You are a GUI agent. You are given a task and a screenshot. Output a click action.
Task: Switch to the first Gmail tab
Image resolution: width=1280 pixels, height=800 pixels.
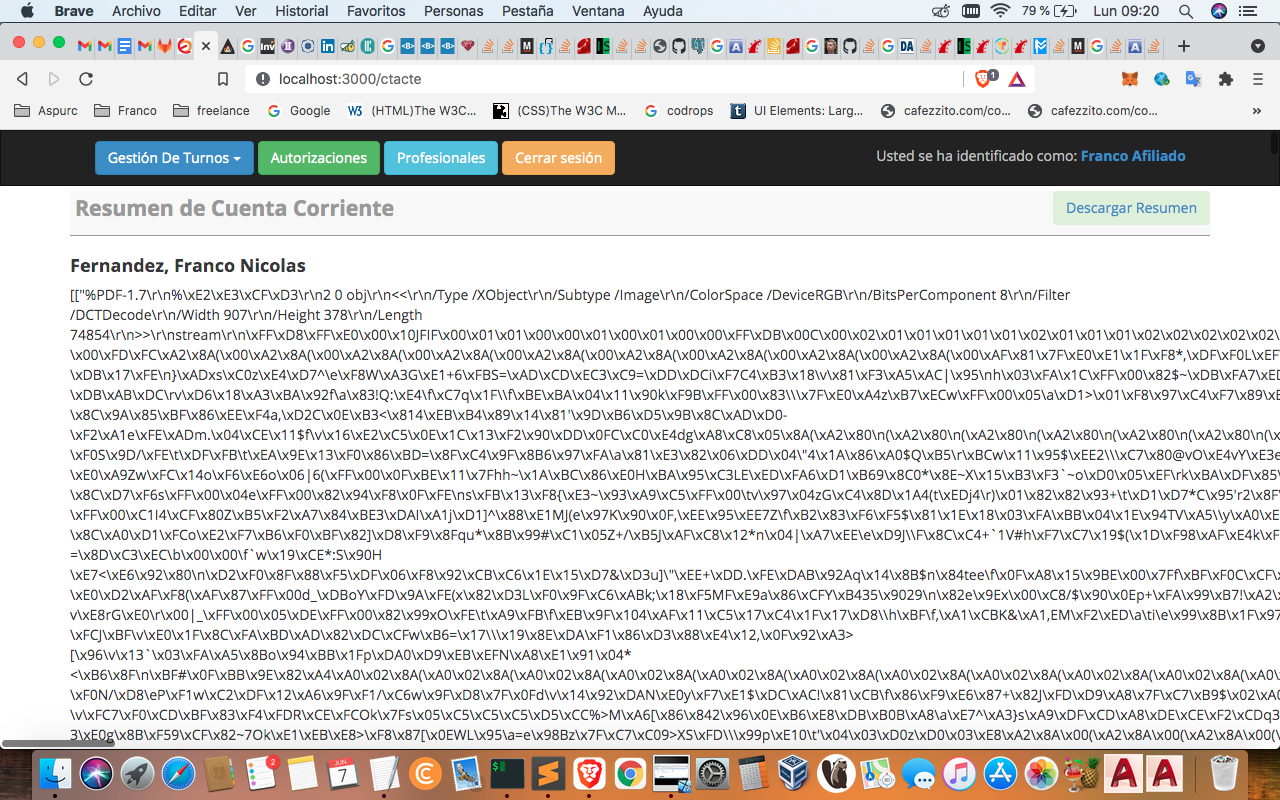tap(84, 46)
